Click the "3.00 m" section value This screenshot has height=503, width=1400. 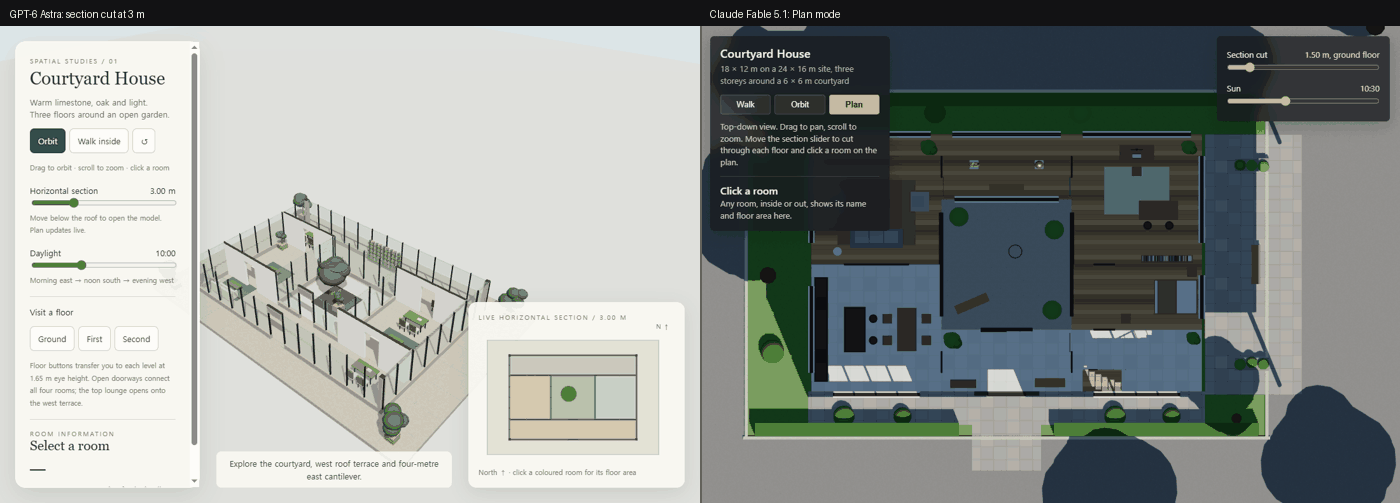pyautogui.click(x=163, y=190)
